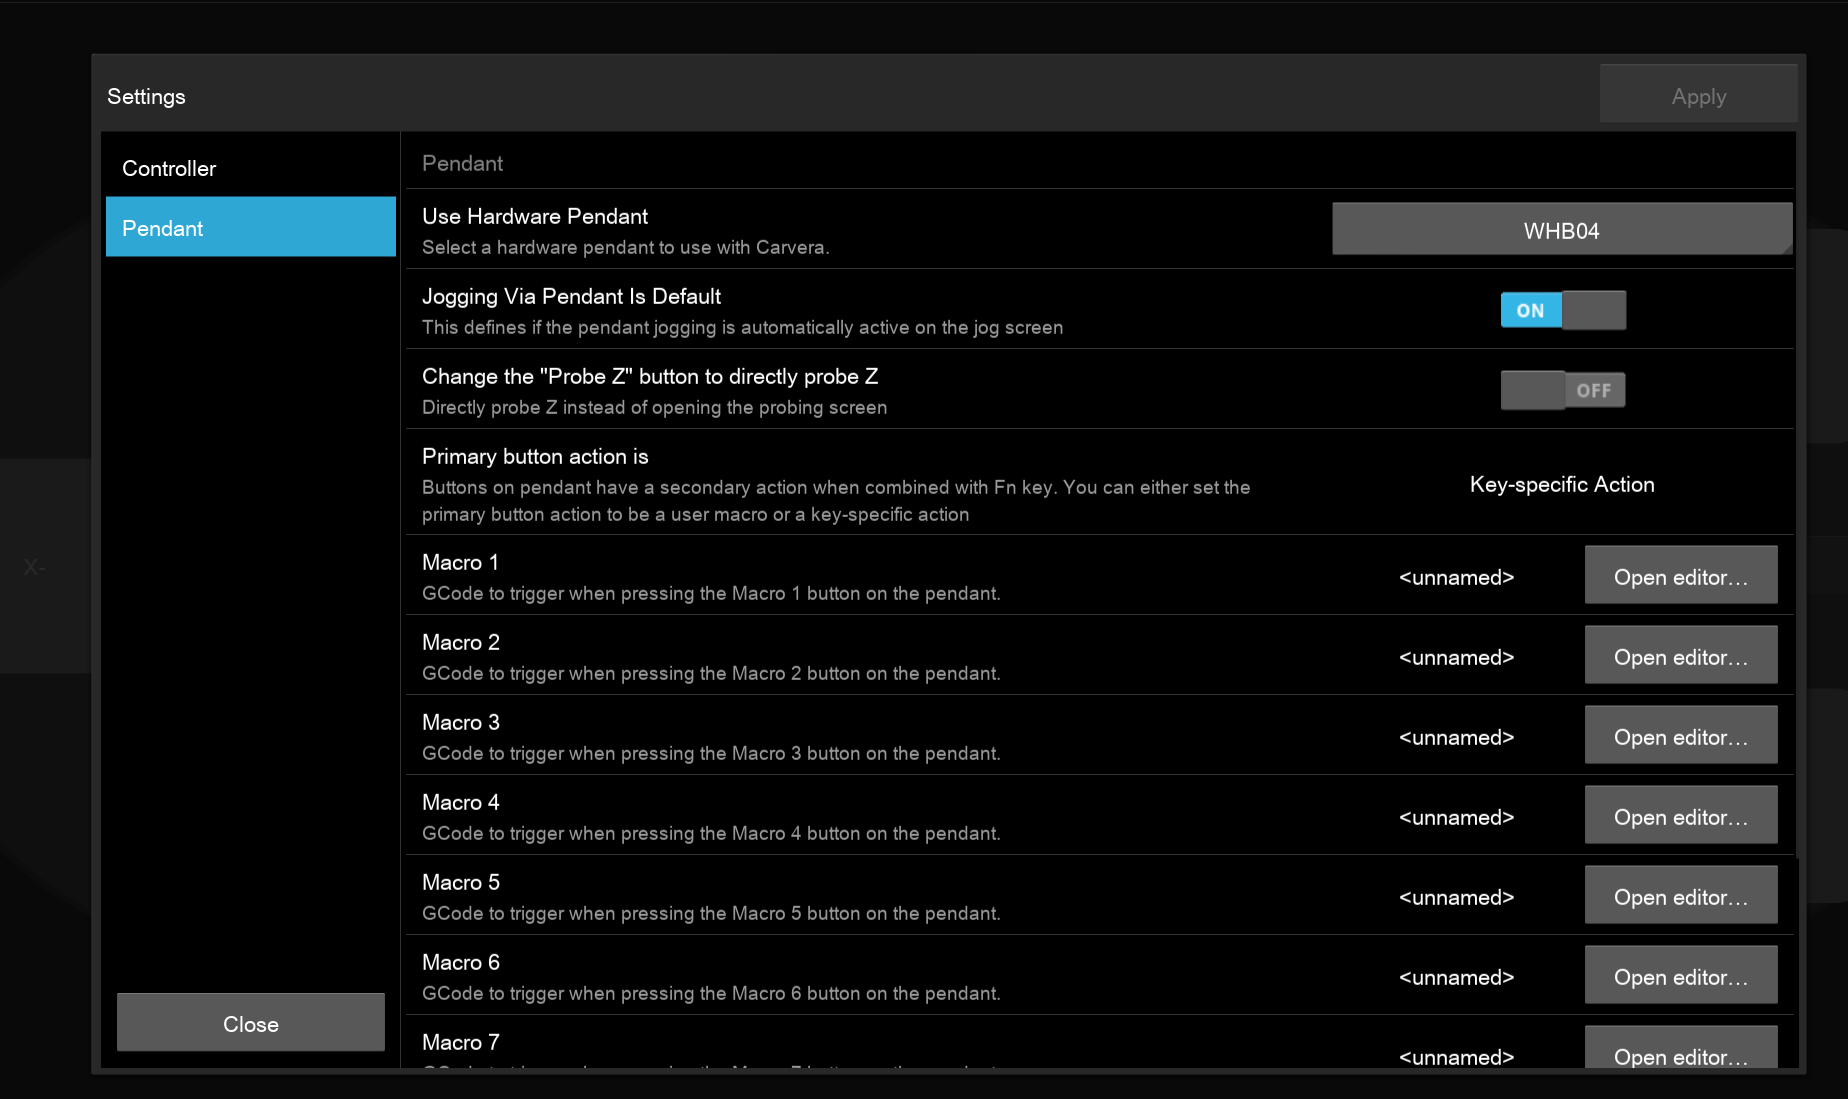Open editor for Macro 4

tap(1680, 816)
